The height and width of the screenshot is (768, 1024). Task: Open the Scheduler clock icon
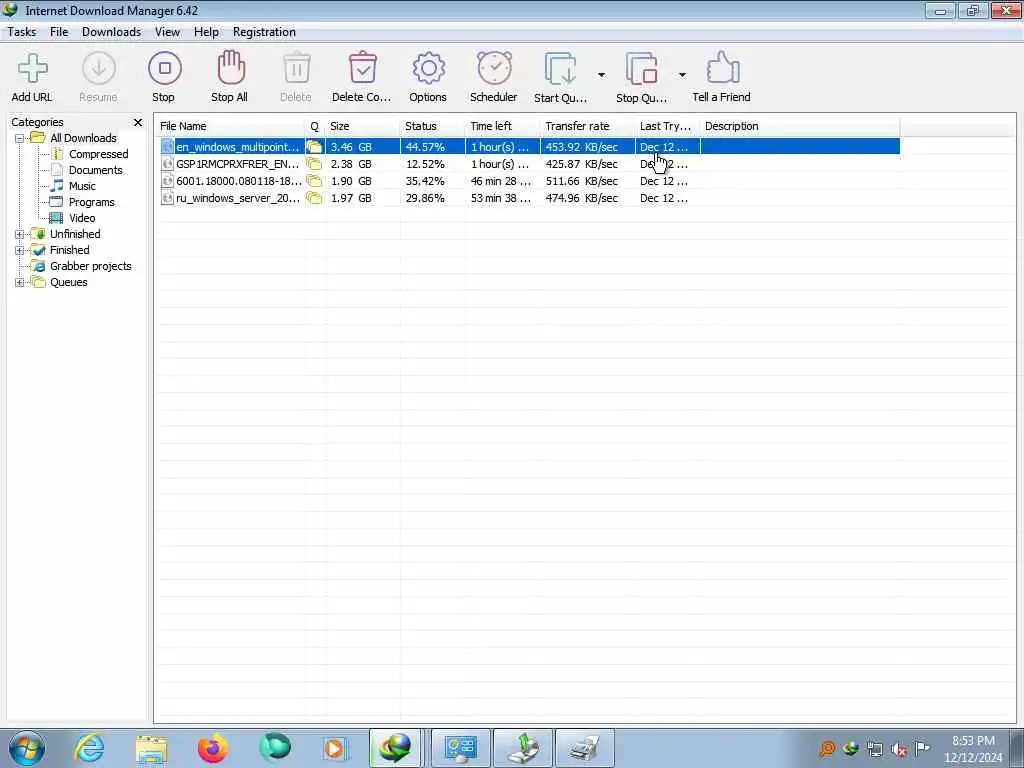494,69
